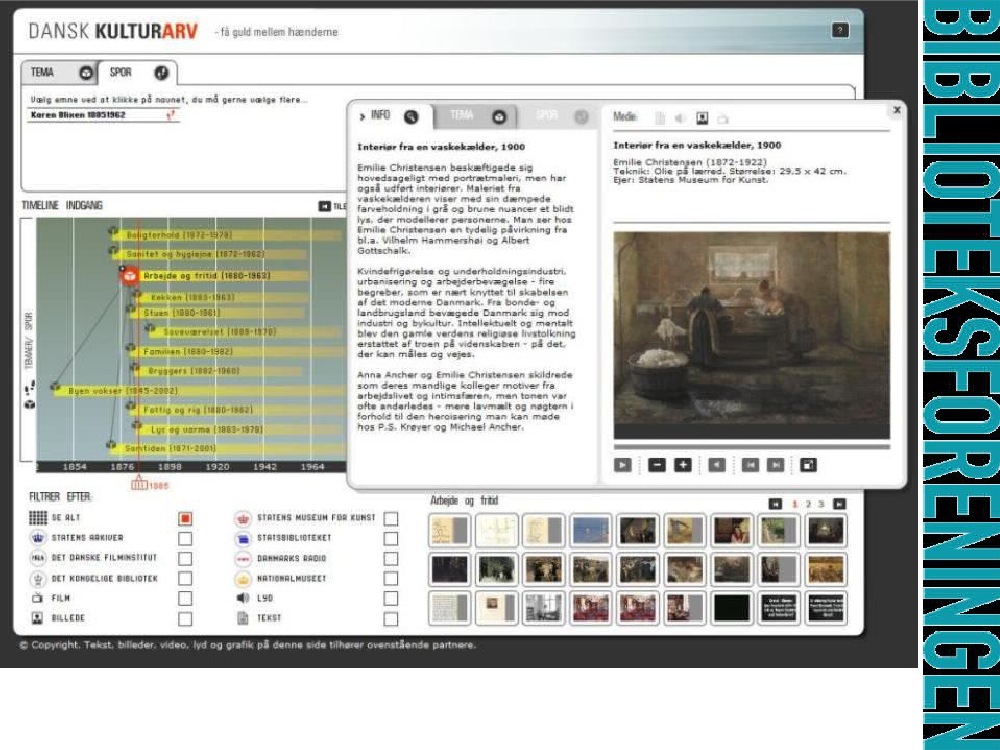Click the play button under the painting
The image size is (1000, 750).
coord(622,465)
